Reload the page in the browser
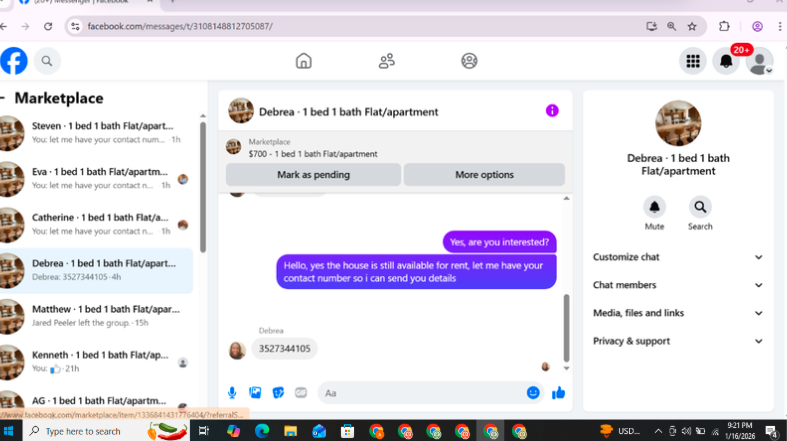 click(48, 26)
